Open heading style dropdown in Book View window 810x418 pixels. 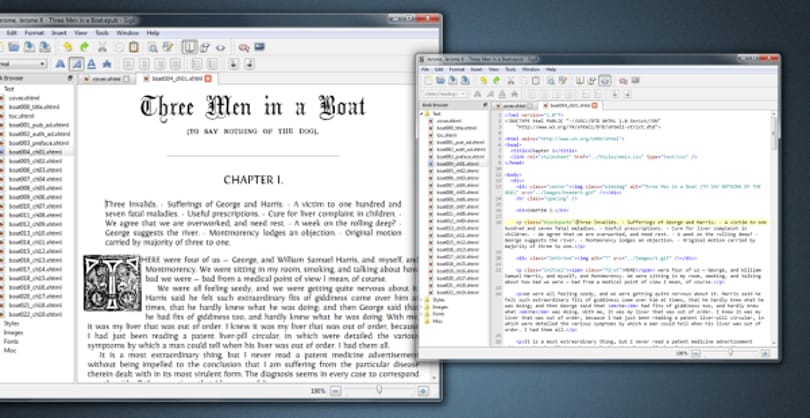(23, 64)
